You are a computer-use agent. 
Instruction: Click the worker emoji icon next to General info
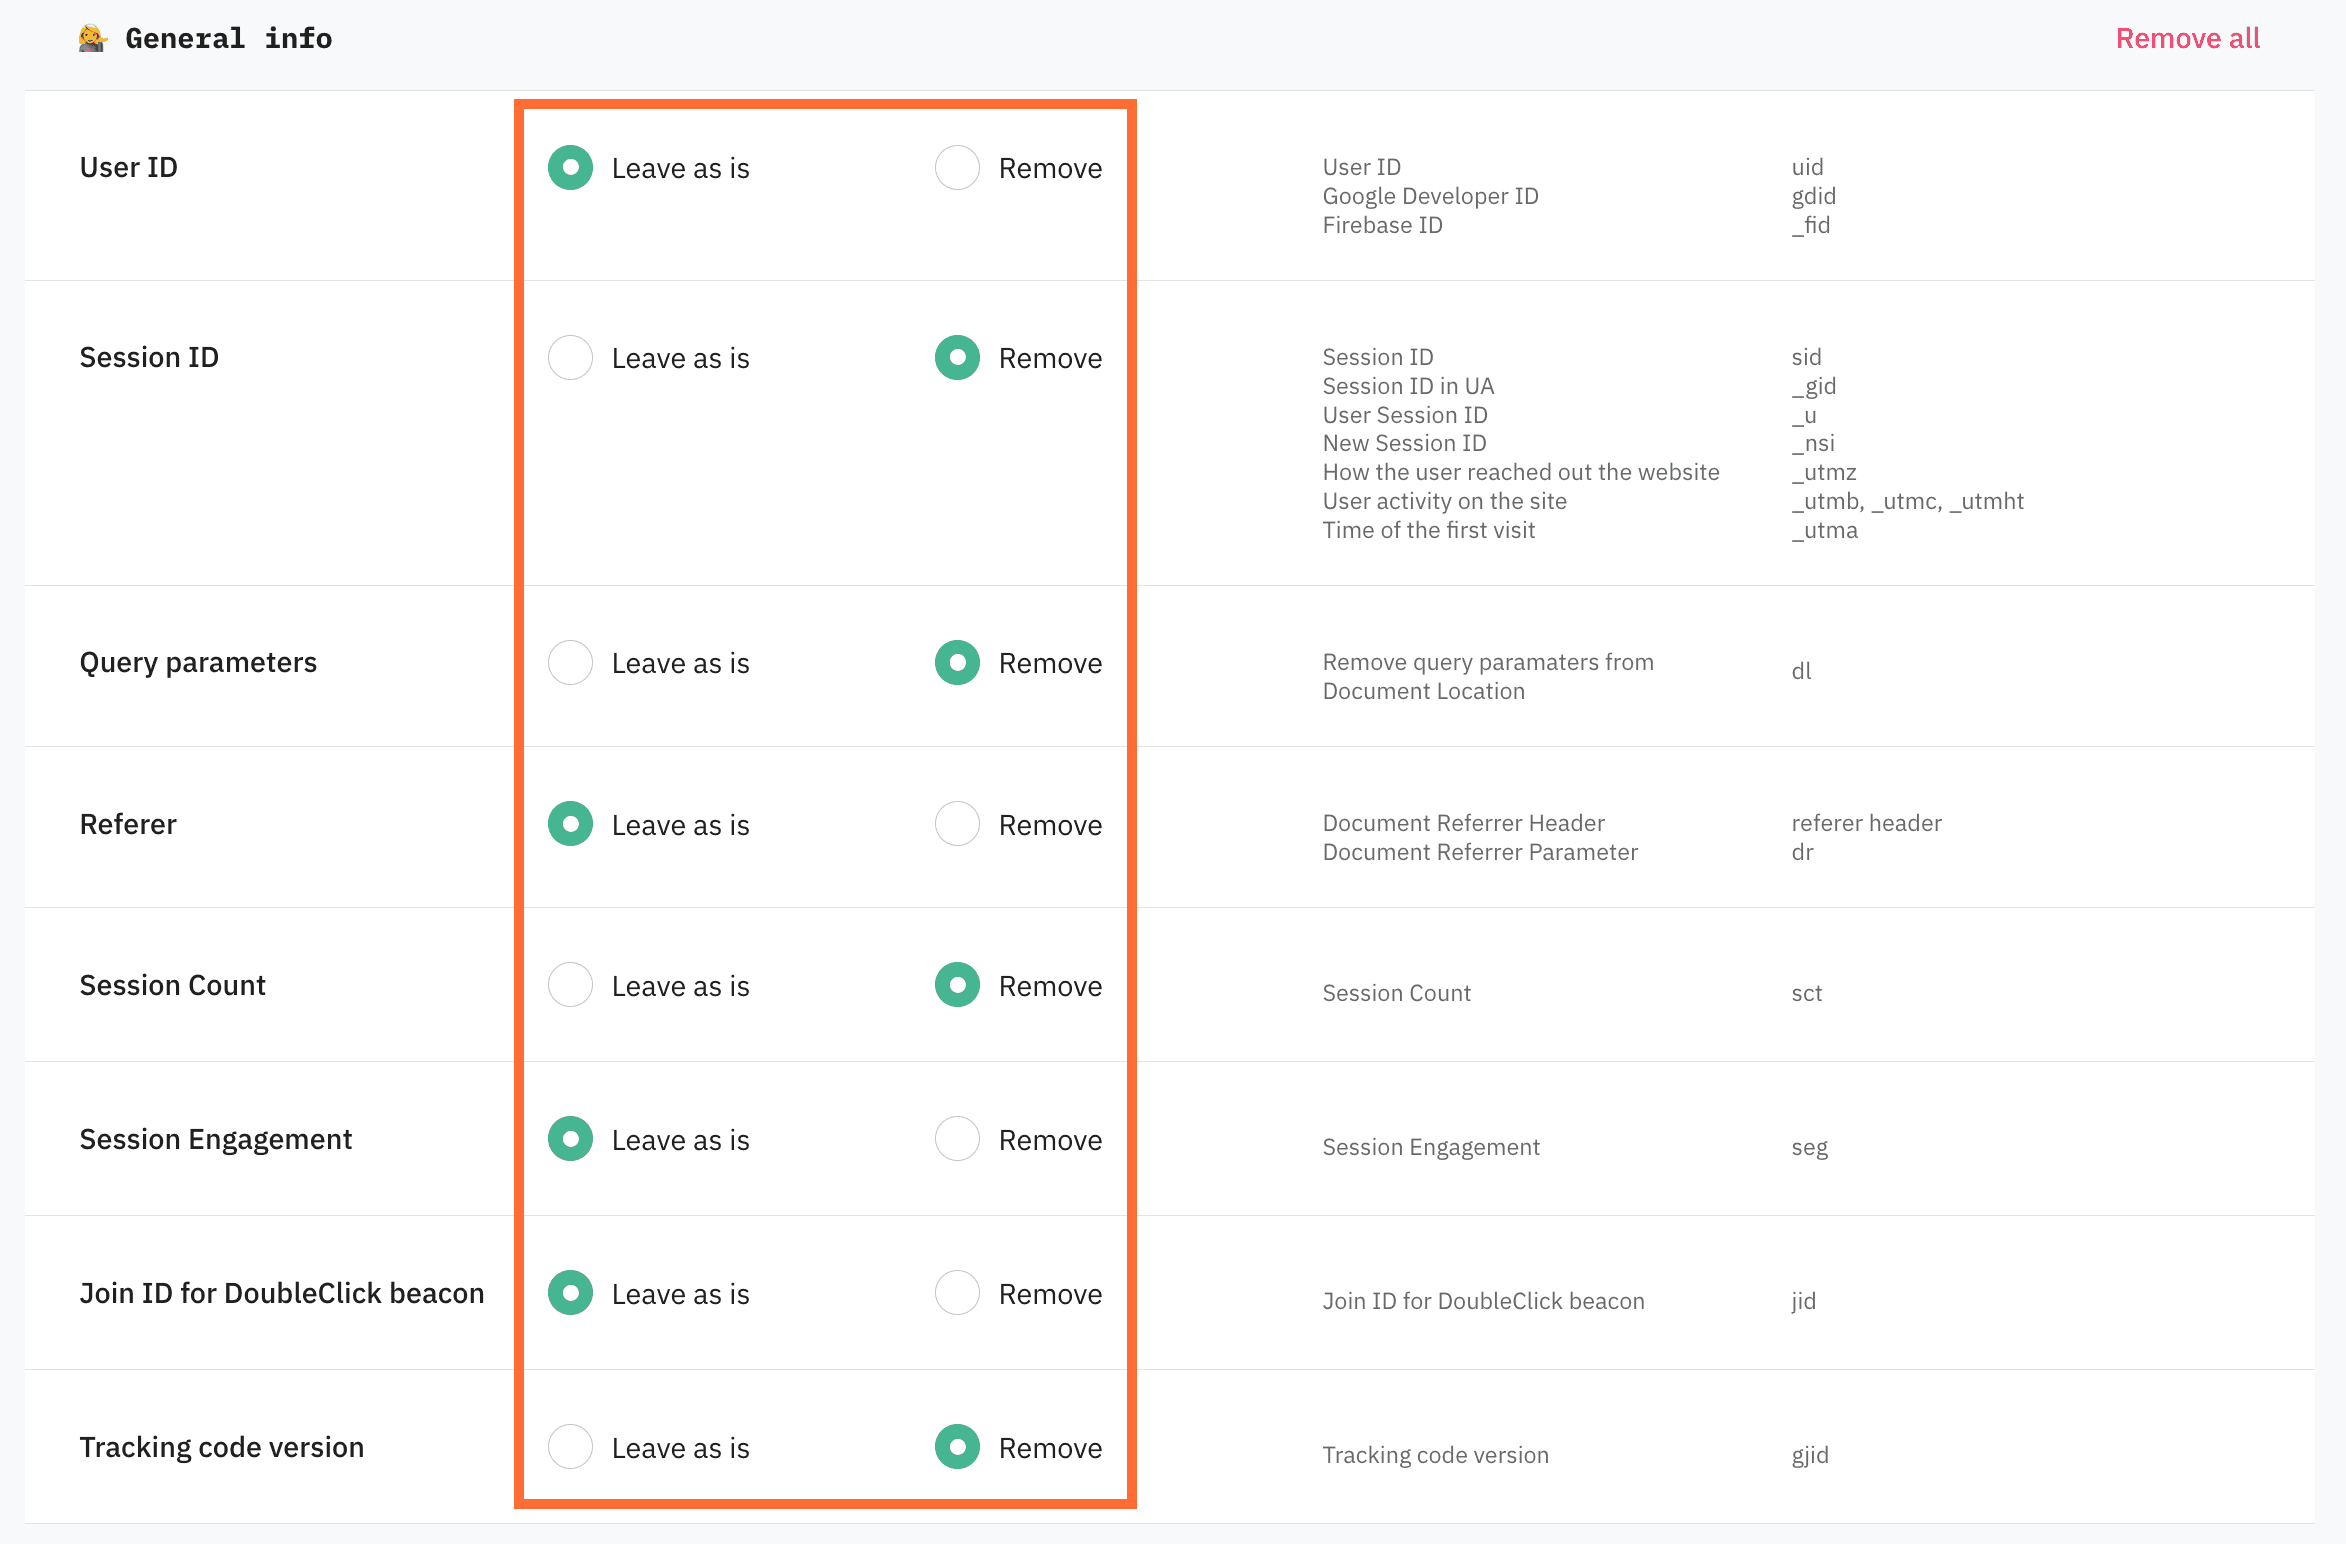tap(91, 38)
